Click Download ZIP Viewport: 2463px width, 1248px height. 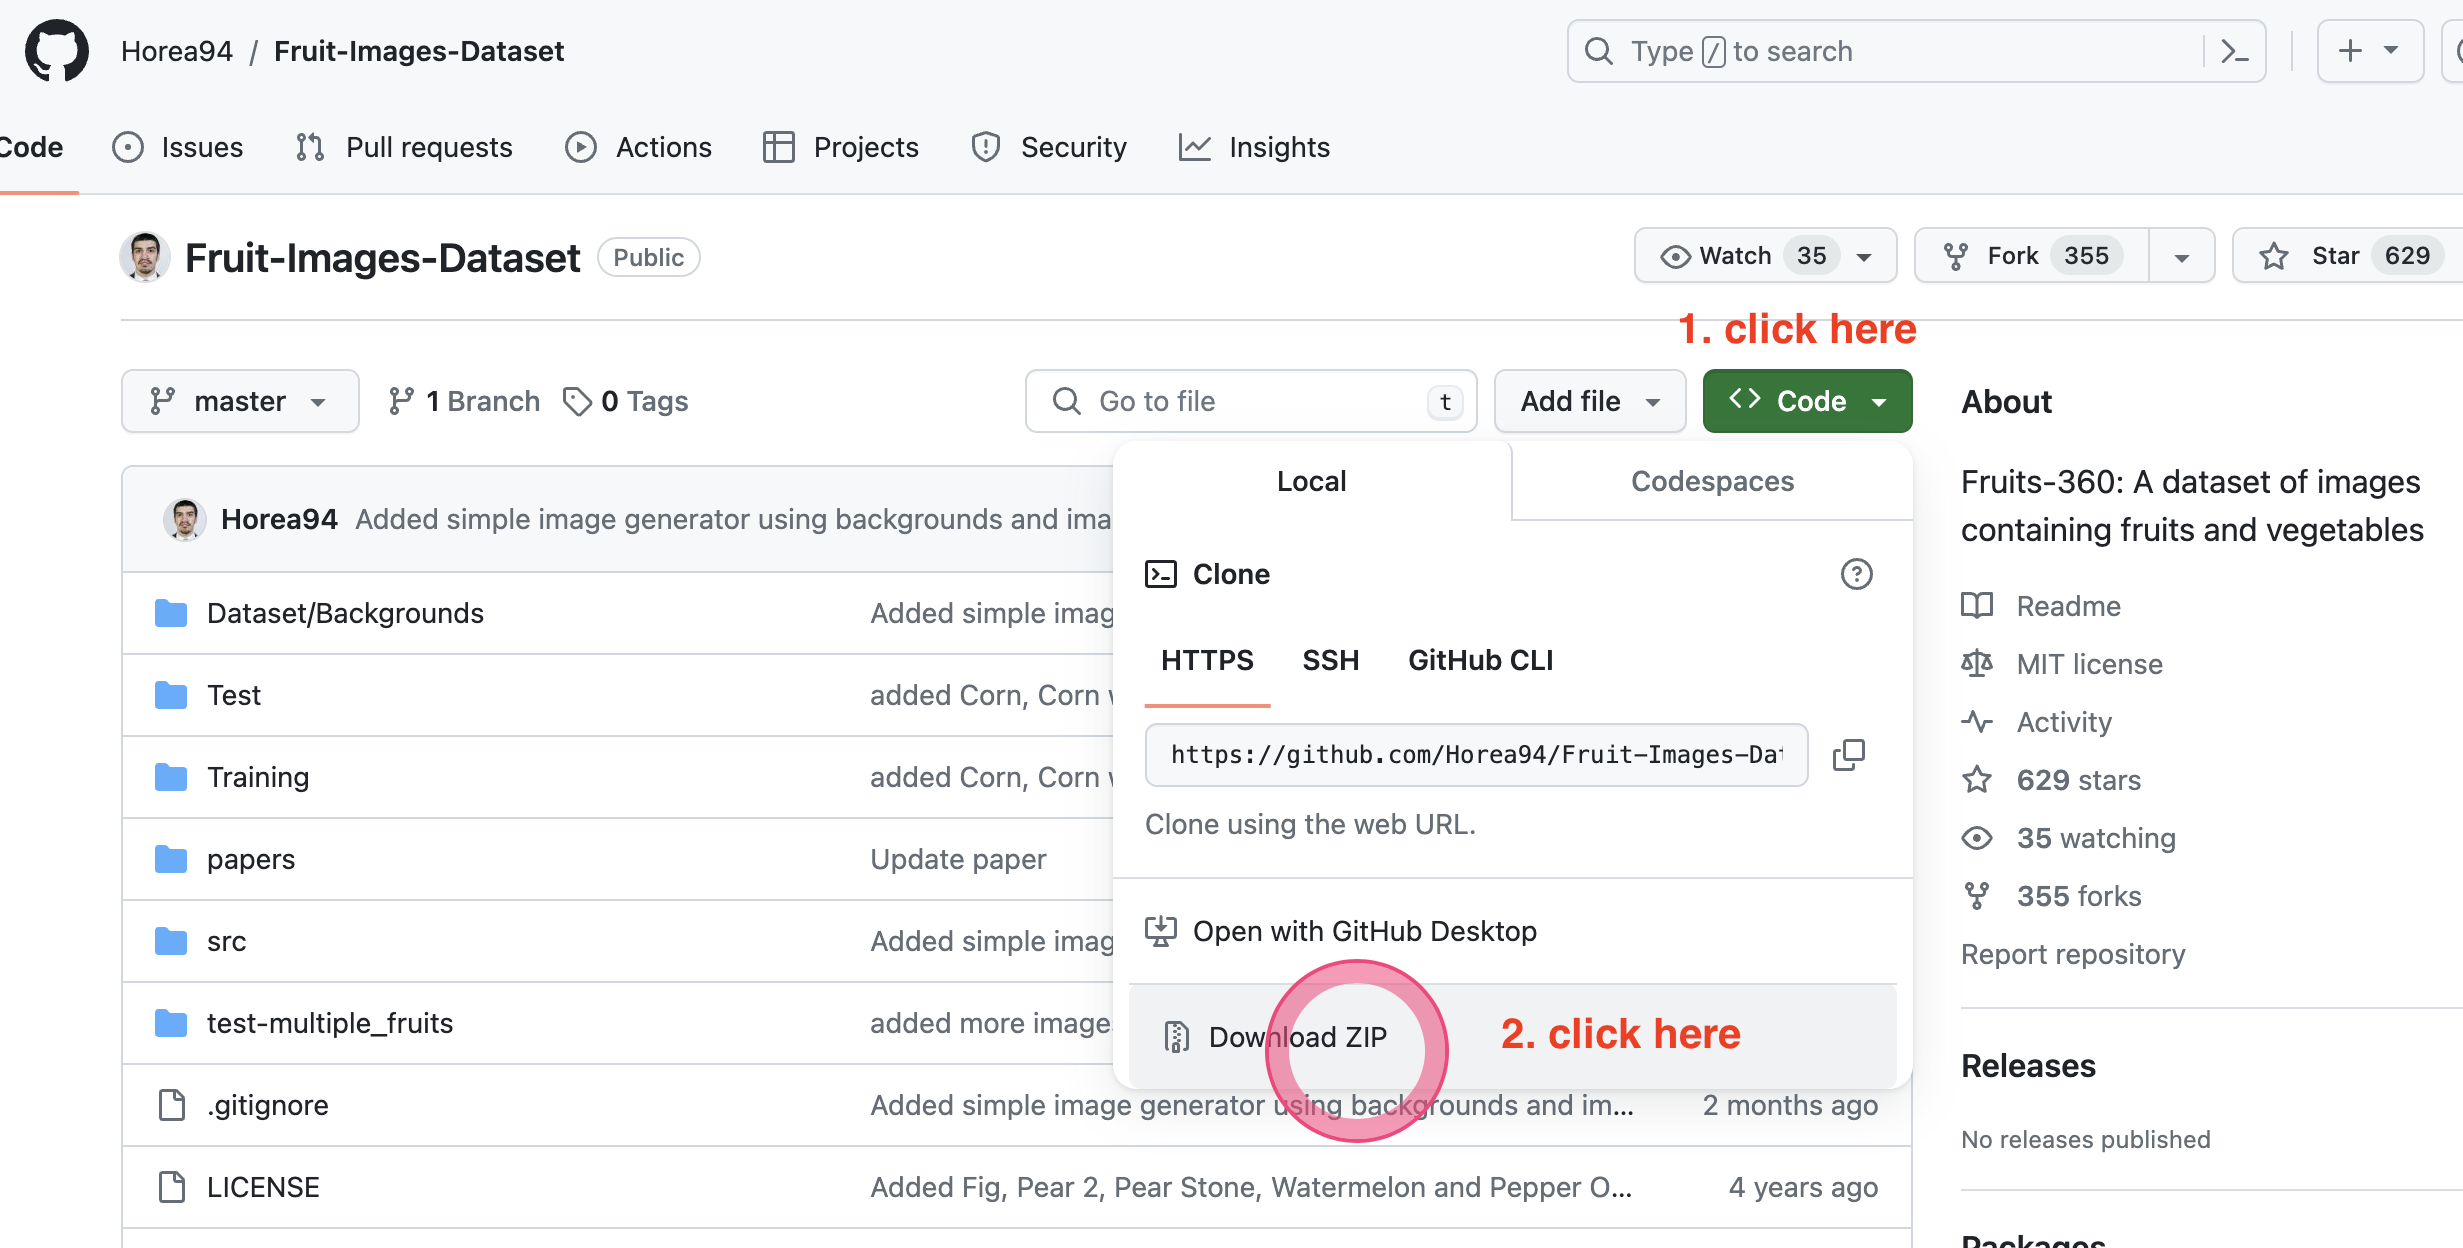[1297, 1037]
